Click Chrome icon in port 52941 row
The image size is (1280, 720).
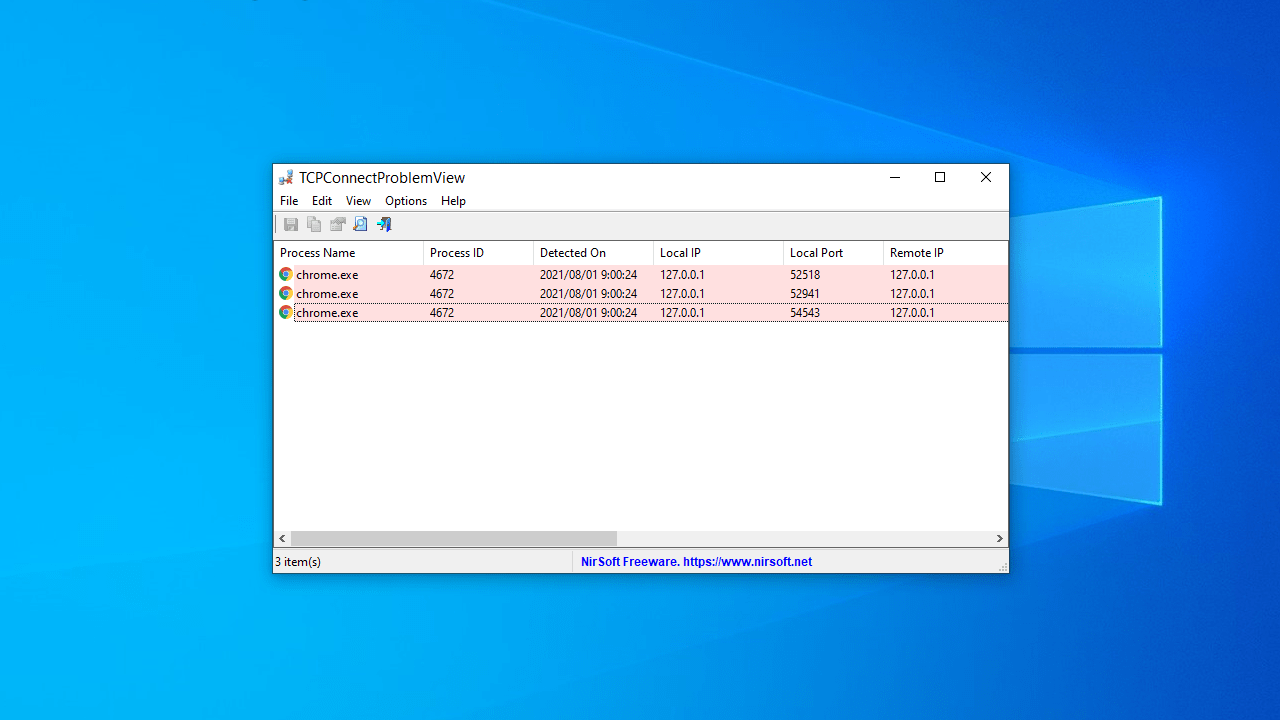[x=286, y=293]
